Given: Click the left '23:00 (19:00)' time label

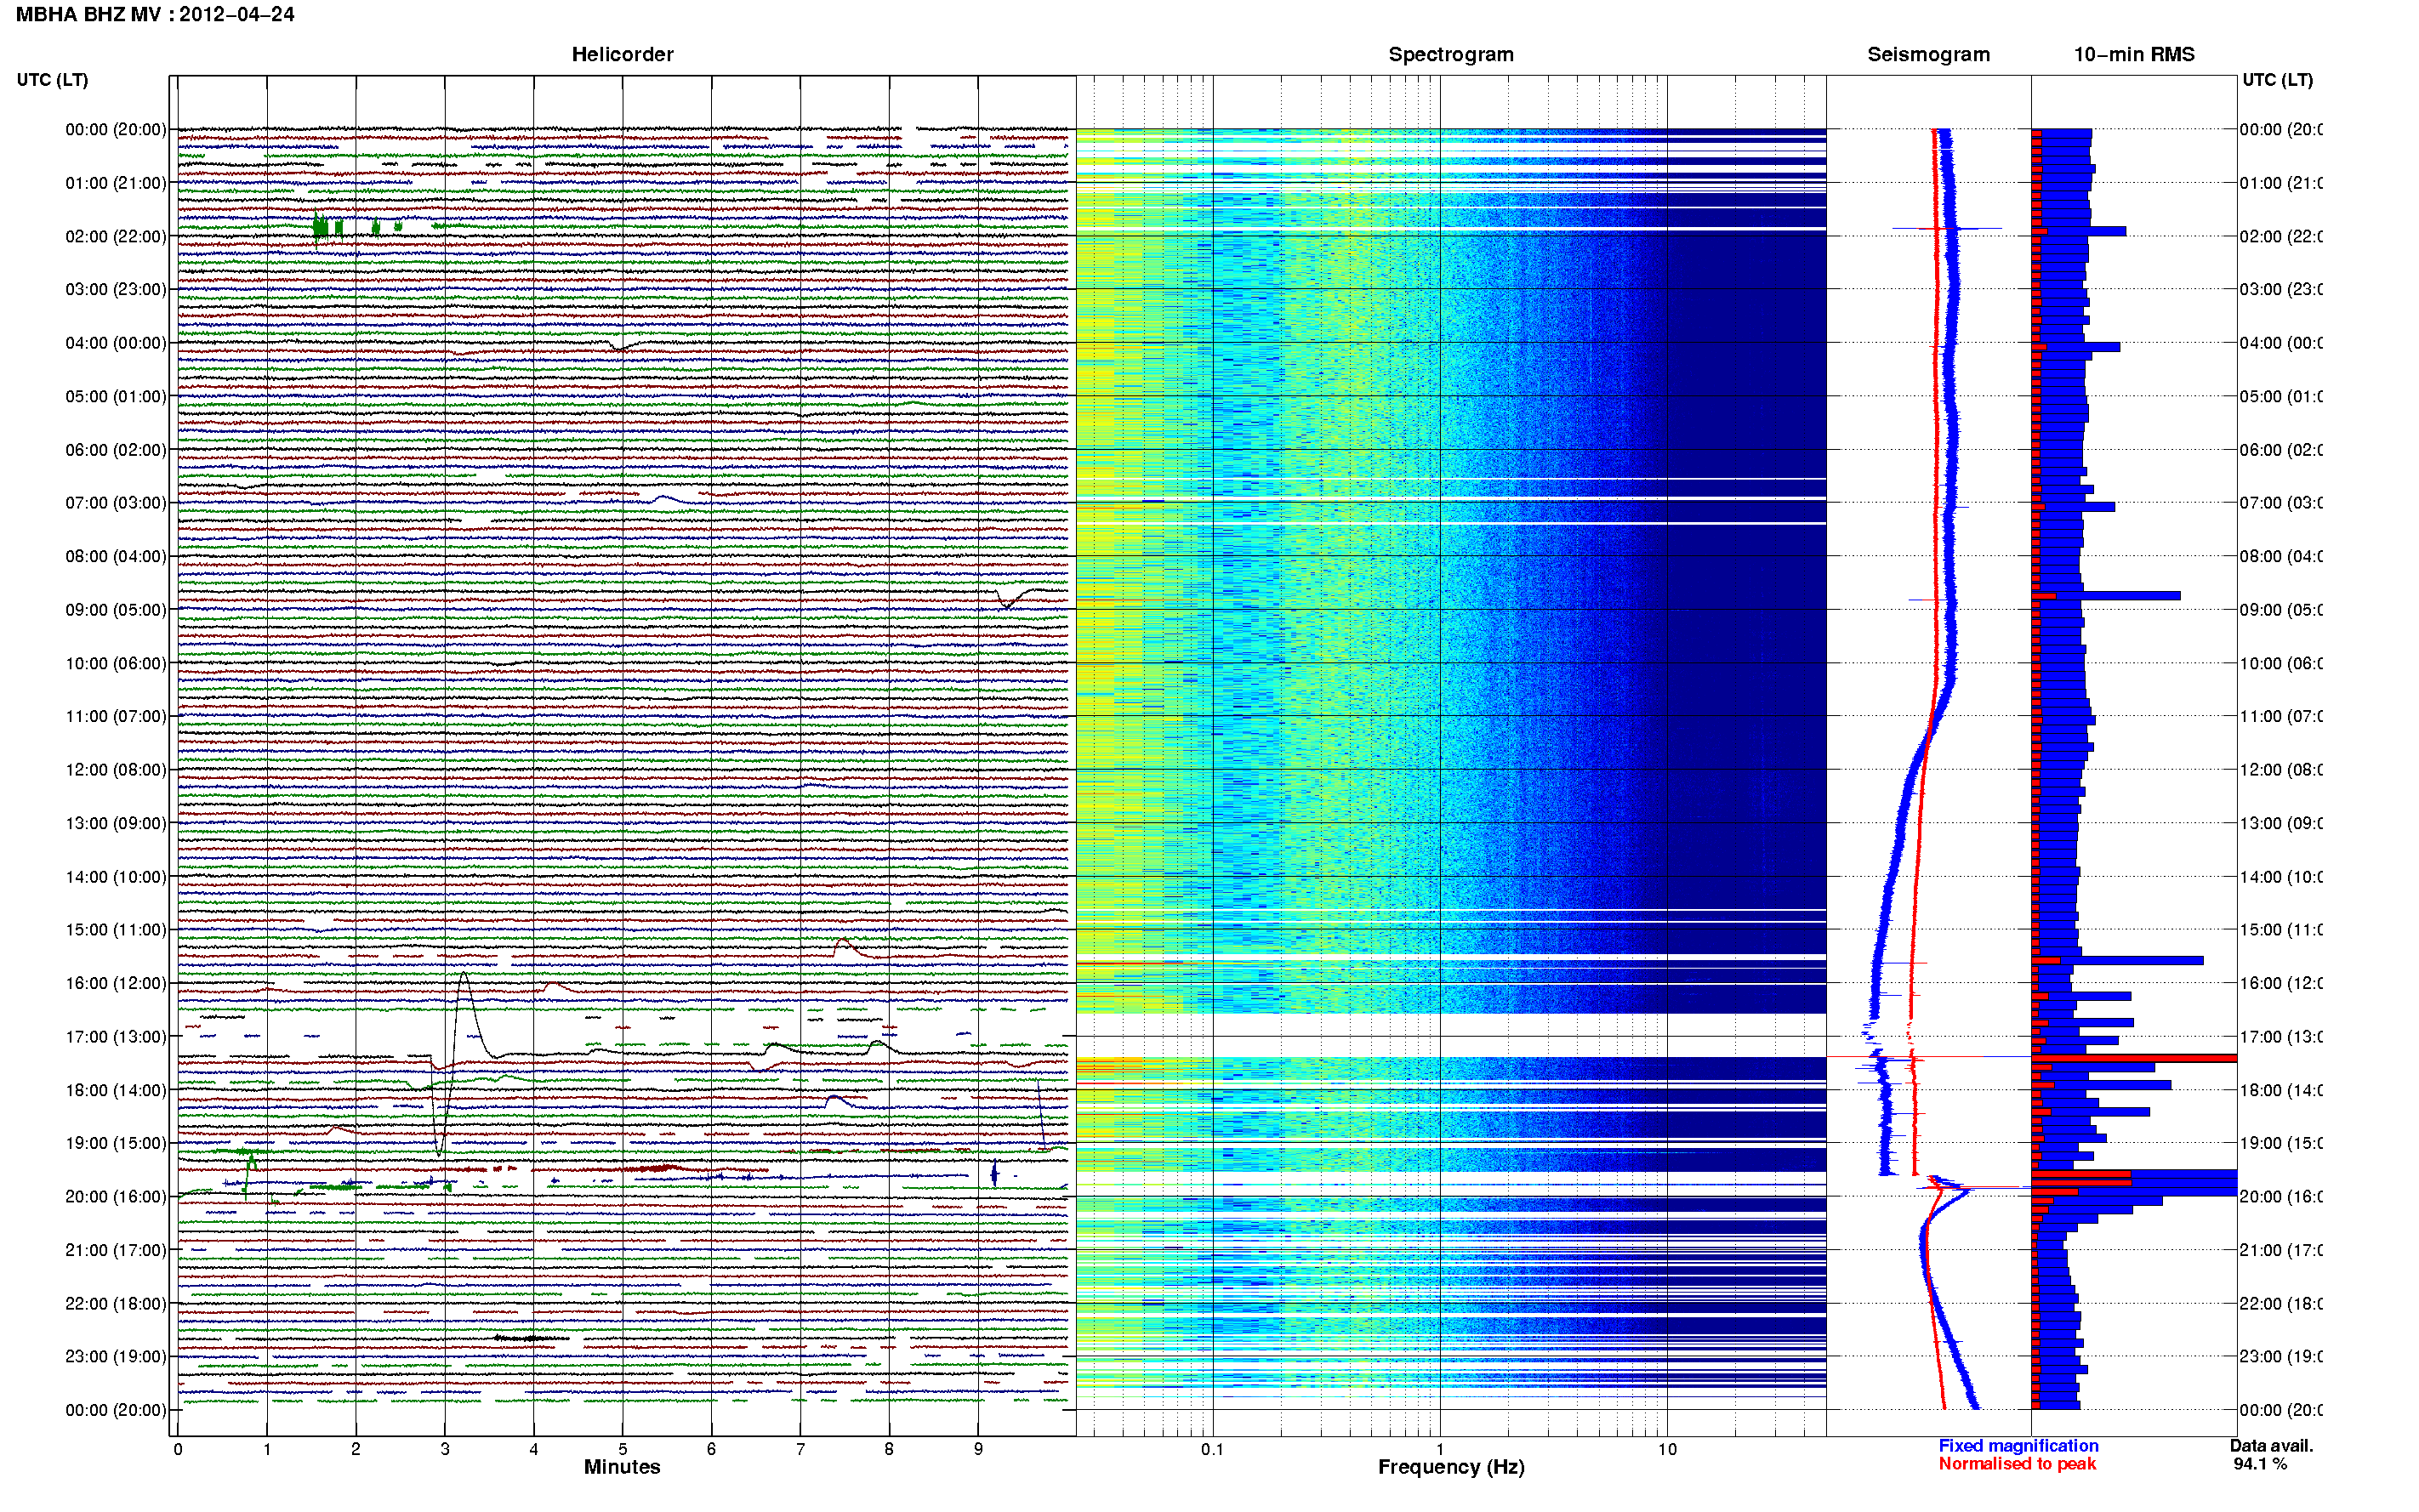Looking at the screenshot, I should click(116, 1356).
